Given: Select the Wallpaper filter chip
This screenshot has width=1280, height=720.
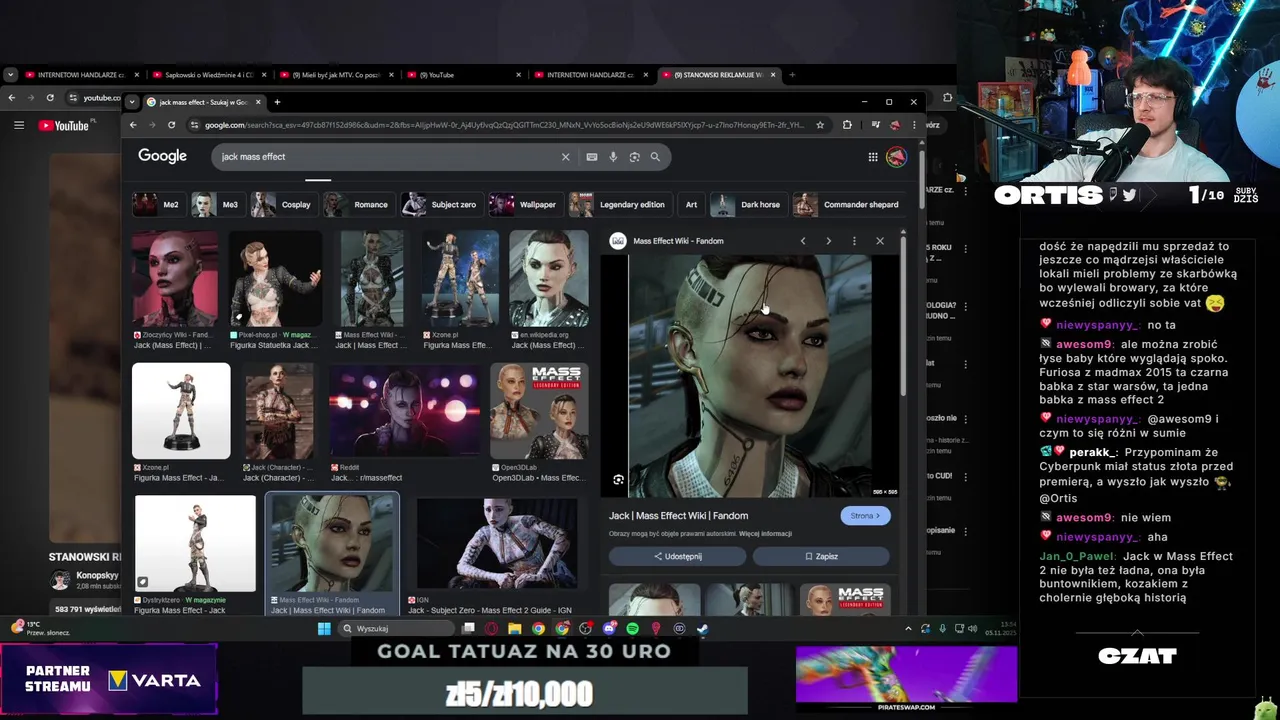Looking at the screenshot, I should 524,205.
